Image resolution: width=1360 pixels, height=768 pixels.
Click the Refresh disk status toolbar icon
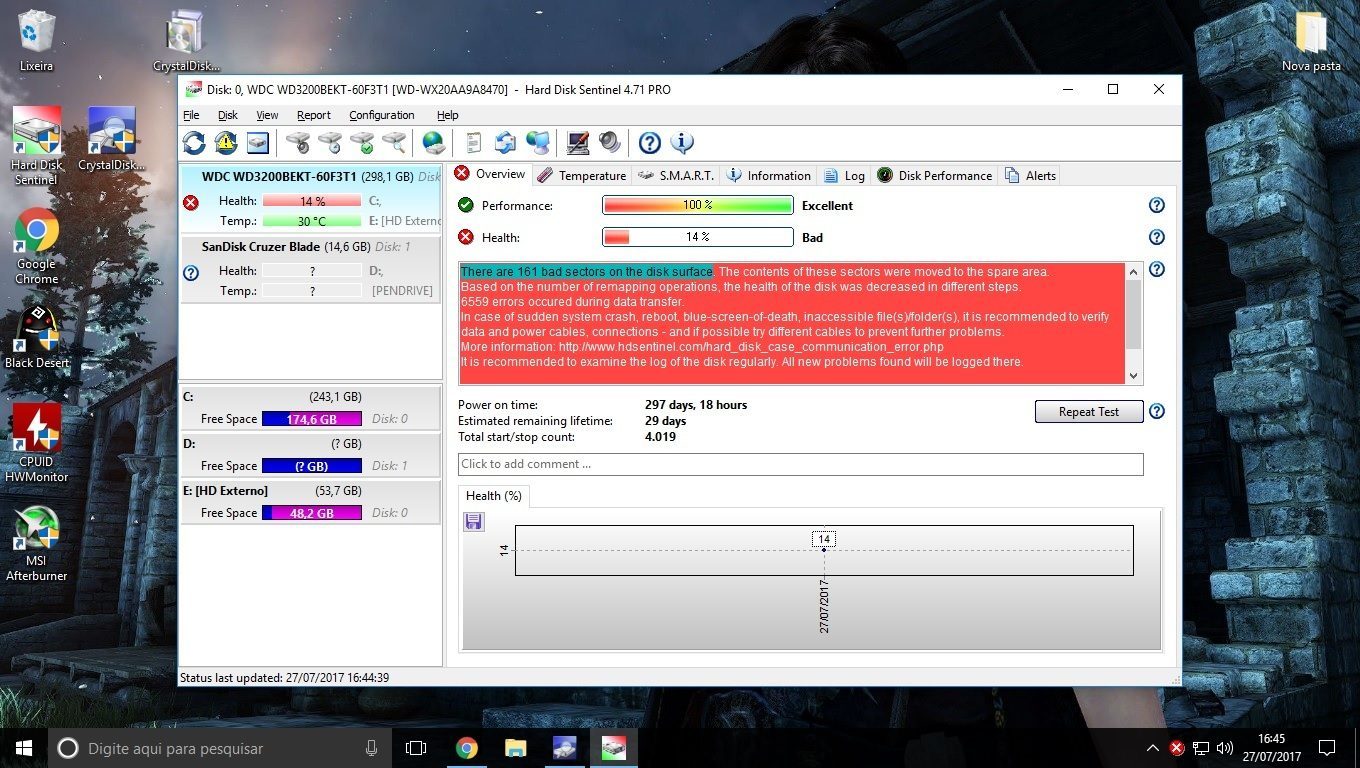194,143
